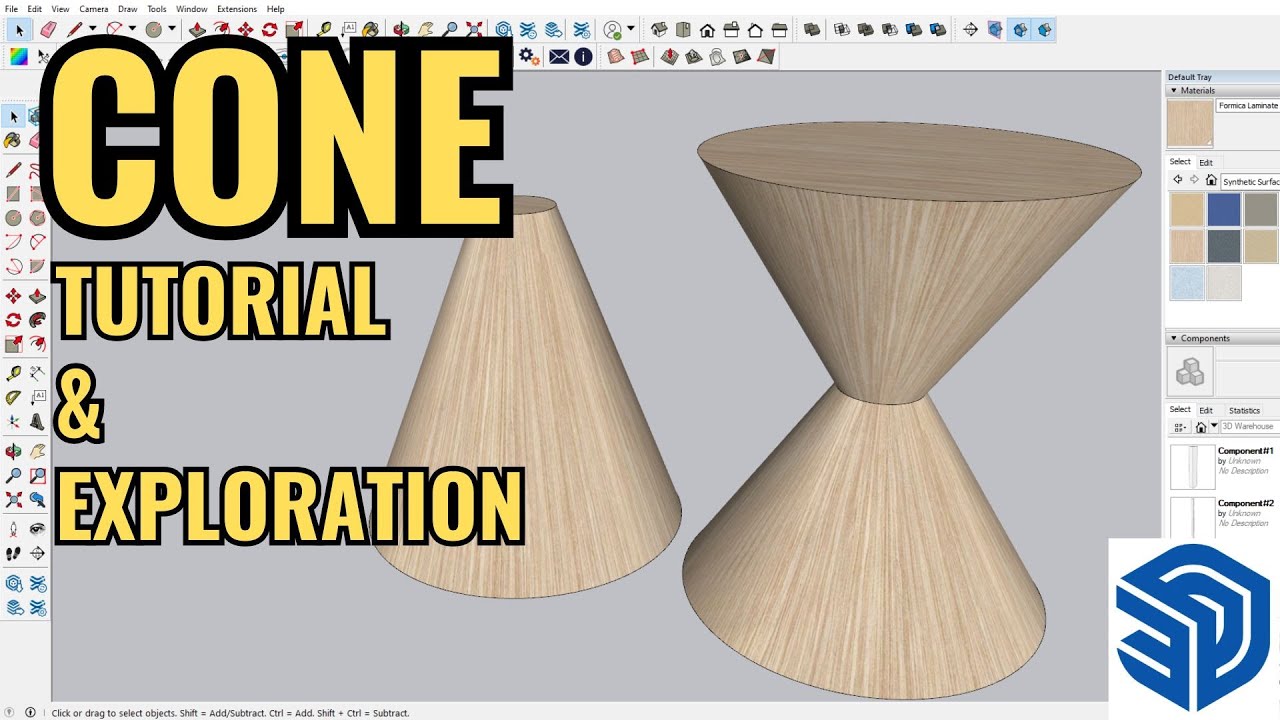Pick the Line pencil tool in top toolbar

pos(73,29)
